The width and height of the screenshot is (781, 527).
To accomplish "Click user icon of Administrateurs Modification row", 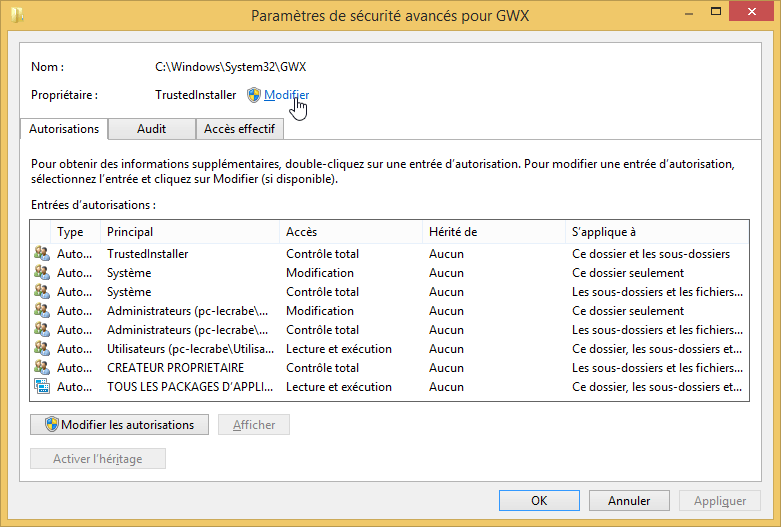I will pos(42,310).
